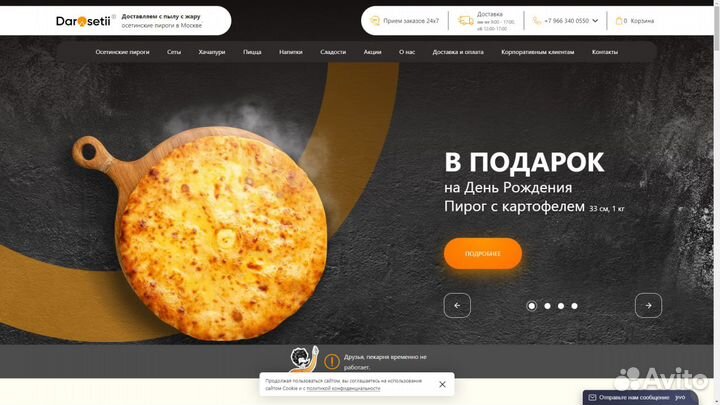Open the Доставка и оплата menu item
Viewport: 720px width, 405px height.
point(458,52)
